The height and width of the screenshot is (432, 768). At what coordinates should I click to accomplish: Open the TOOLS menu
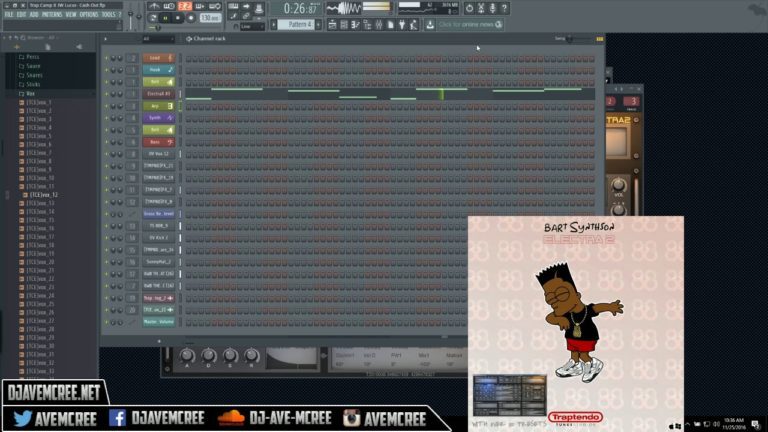point(108,15)
